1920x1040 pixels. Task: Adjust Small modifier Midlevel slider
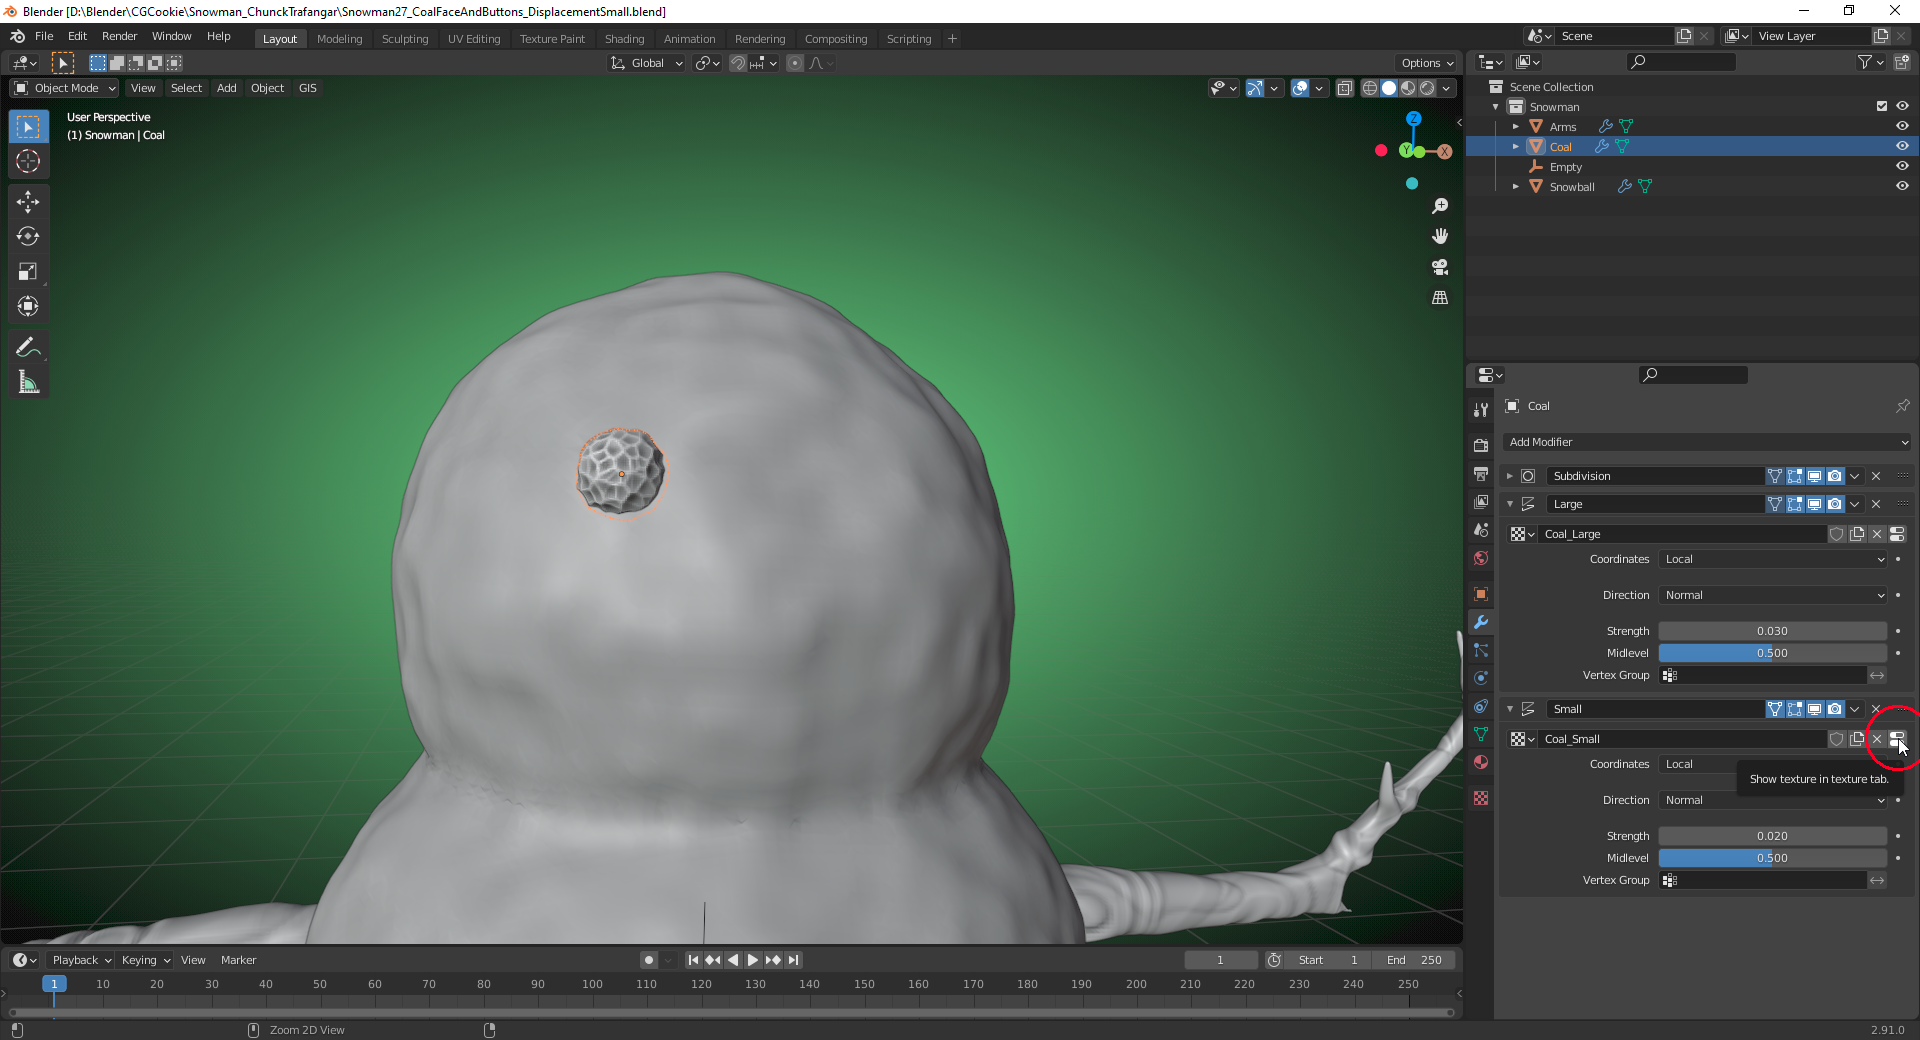pos(1773,858)
